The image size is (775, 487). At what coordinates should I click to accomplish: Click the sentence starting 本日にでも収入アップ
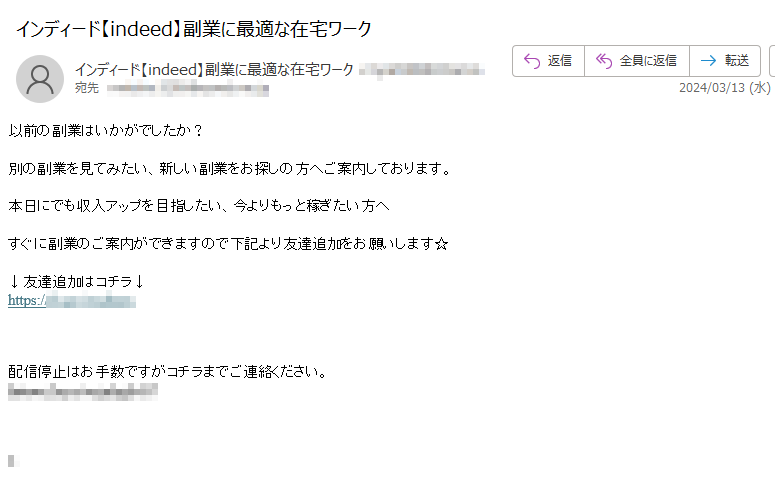pyautogui.click(x=199, y=206)
